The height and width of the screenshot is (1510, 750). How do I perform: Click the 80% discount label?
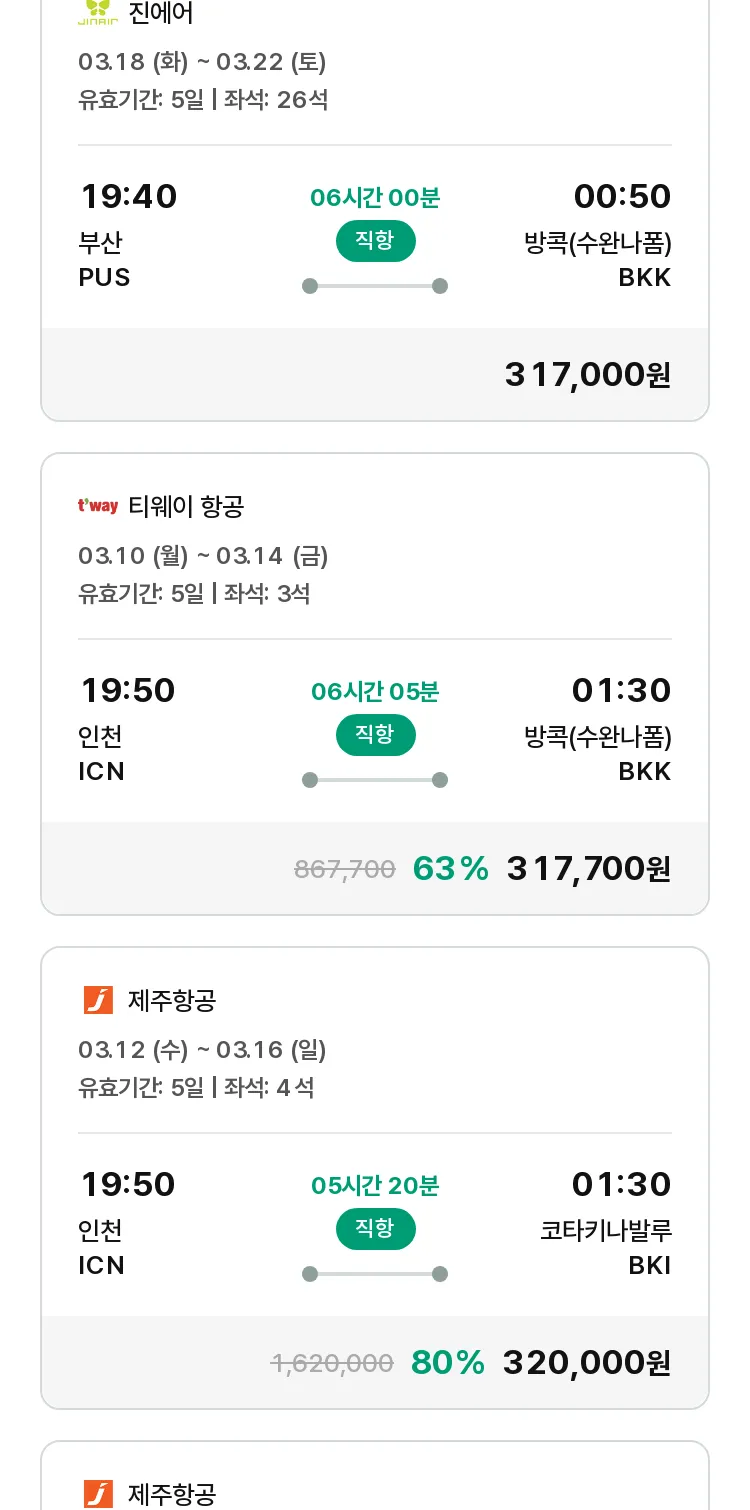[447, 1363]
